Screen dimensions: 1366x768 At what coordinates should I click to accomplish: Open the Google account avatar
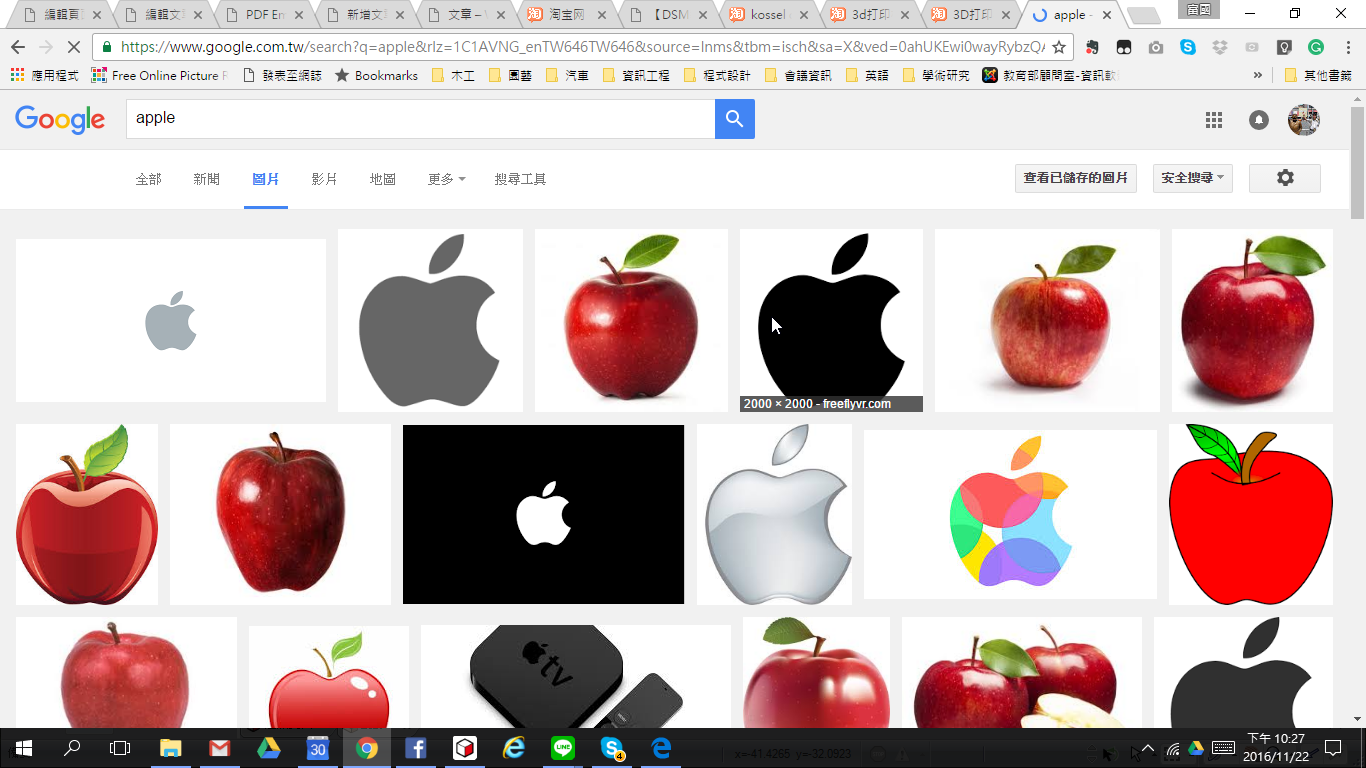(x=1304, y=120)
